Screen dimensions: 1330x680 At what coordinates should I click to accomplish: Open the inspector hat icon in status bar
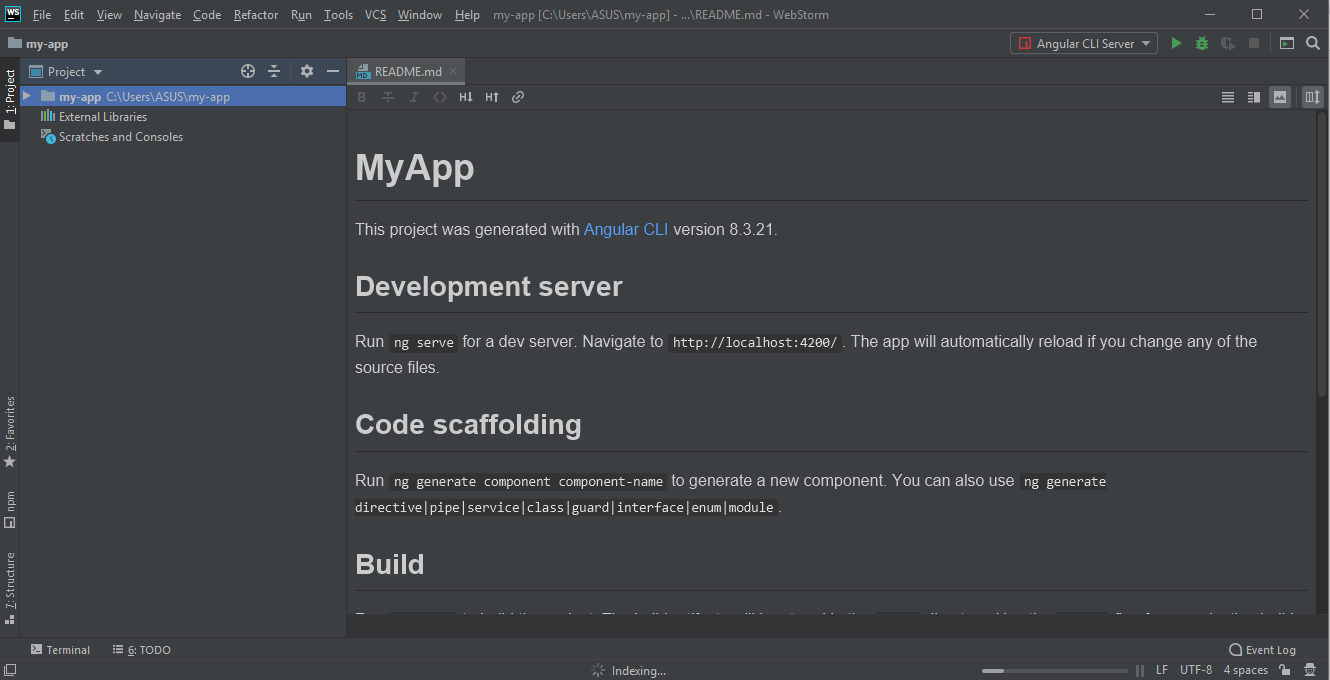1310,670
